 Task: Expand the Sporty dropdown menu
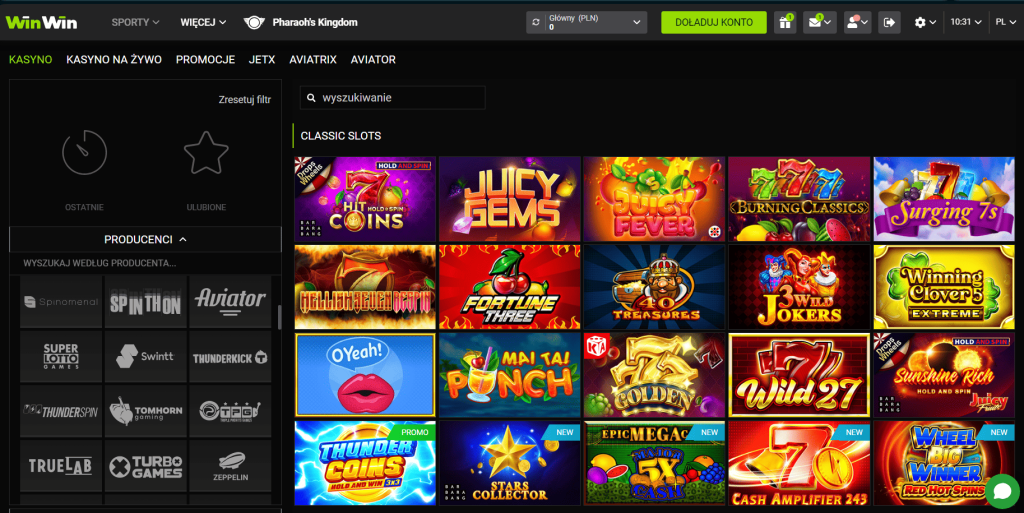pos(135,22)
